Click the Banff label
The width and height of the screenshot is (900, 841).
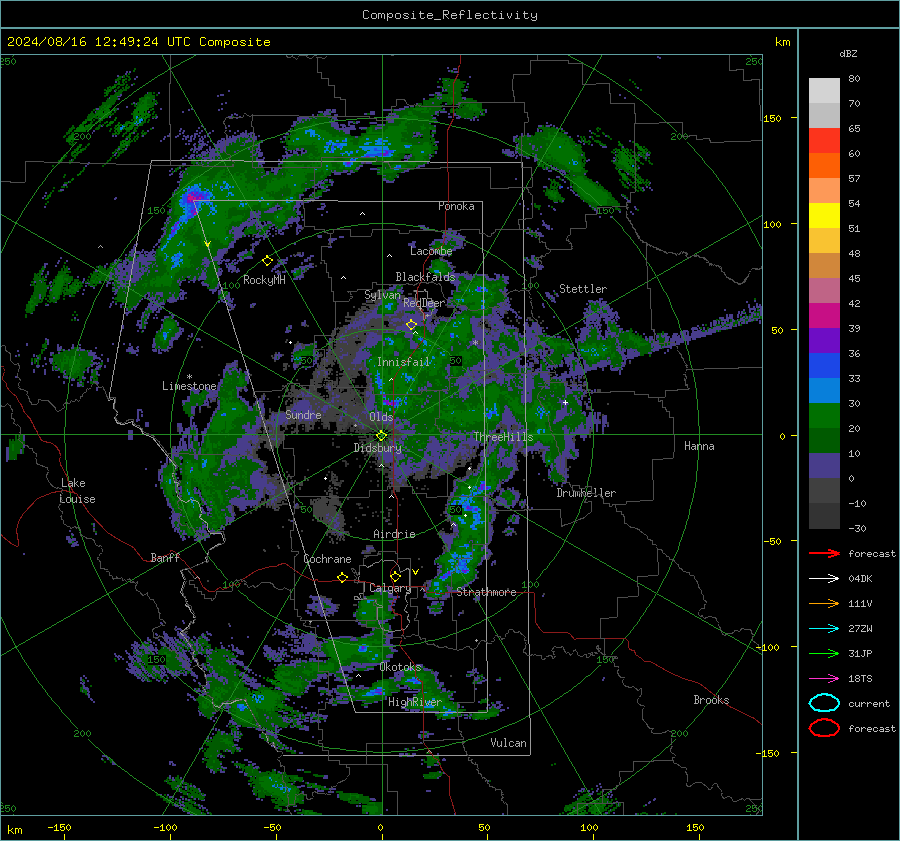165,557
